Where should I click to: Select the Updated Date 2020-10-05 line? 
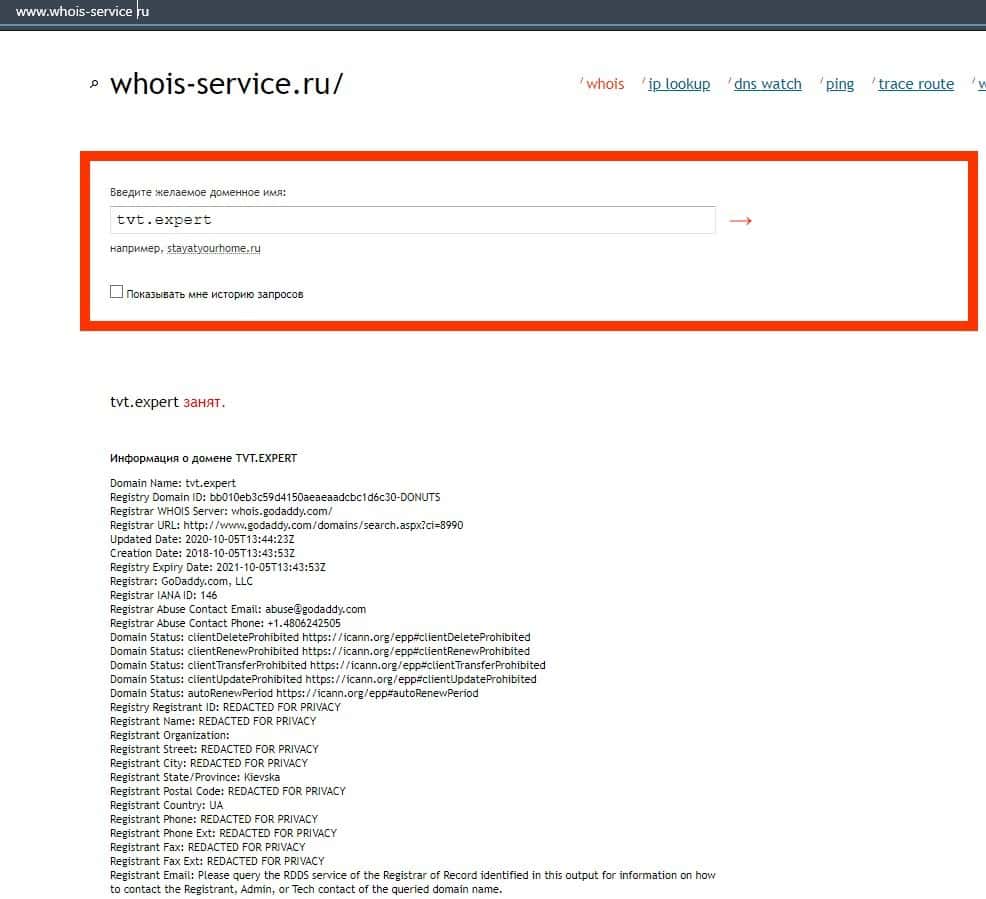tap(202, 539)
